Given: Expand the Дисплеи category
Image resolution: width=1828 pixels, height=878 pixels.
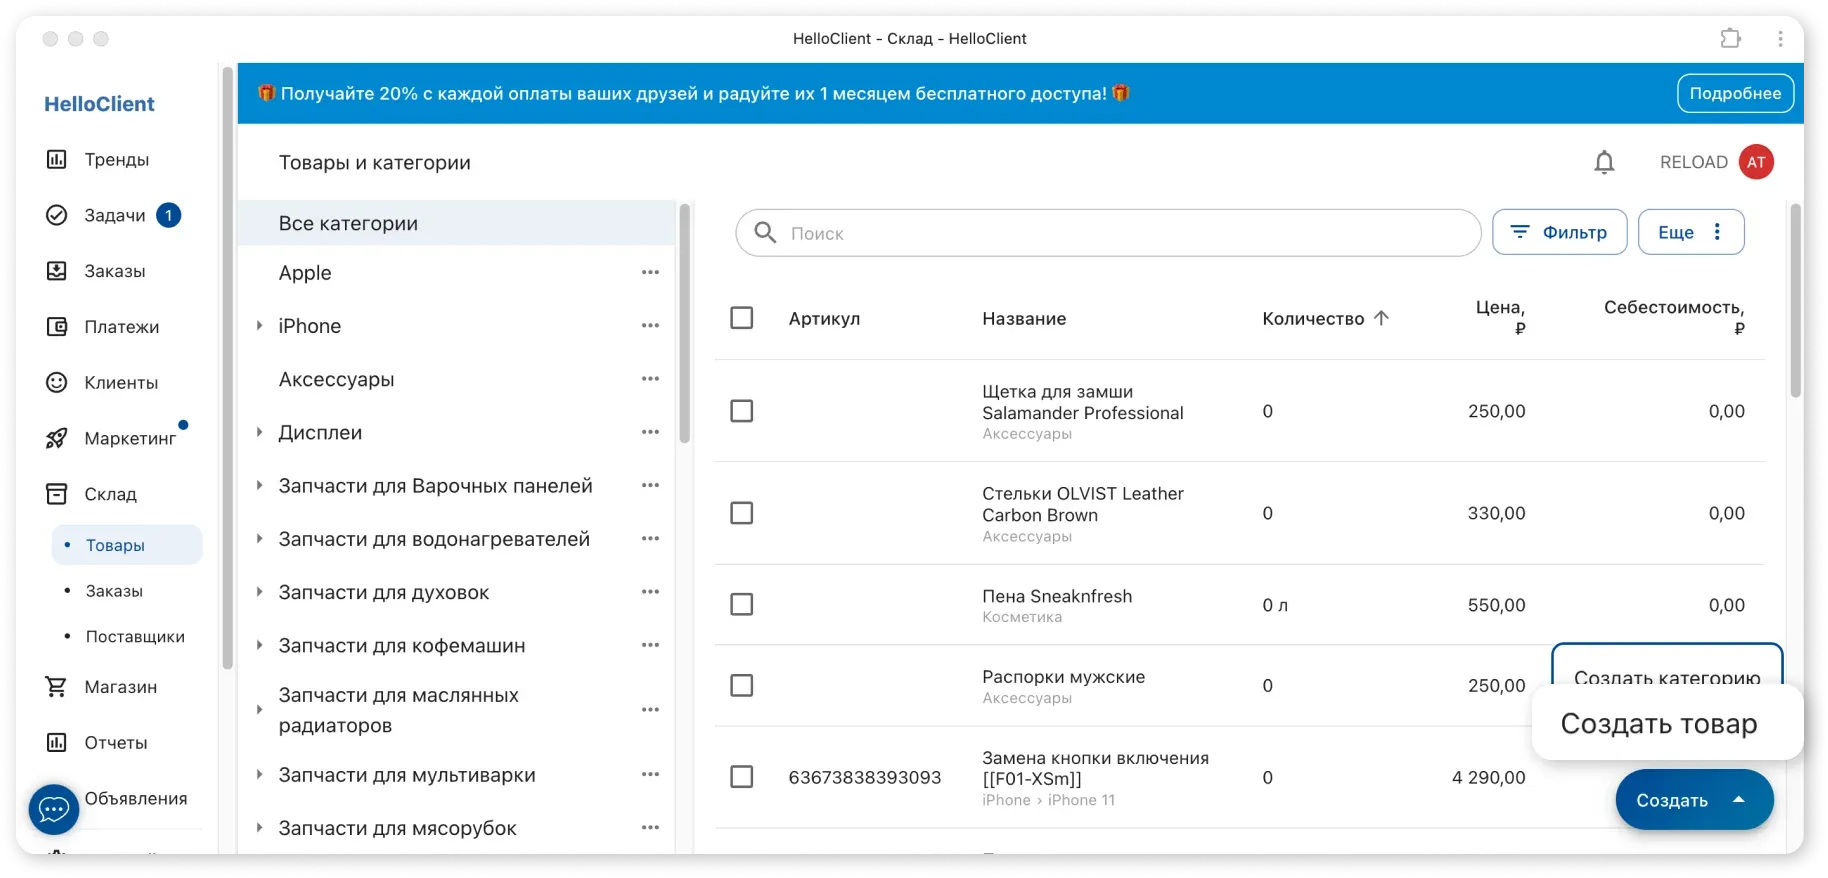Looking at the screenshot, I should point(259,433).
